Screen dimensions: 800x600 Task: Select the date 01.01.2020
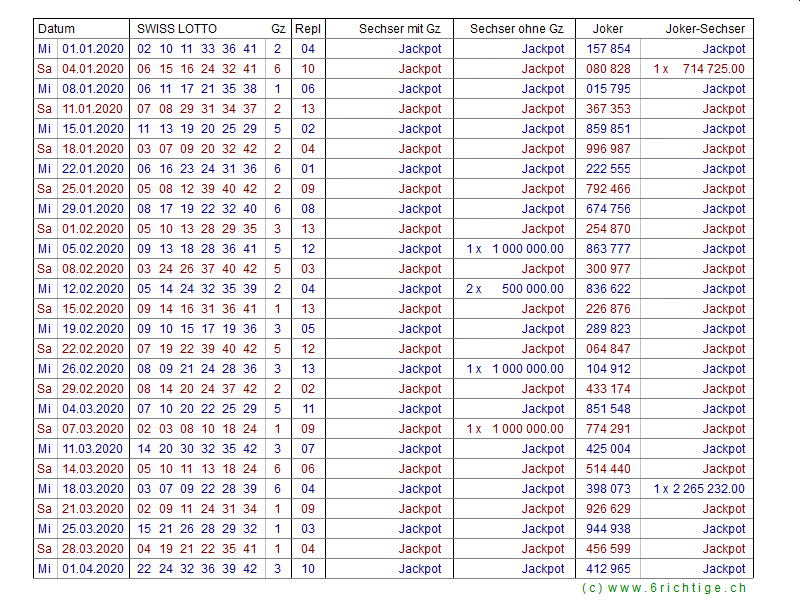coord(94,49)
